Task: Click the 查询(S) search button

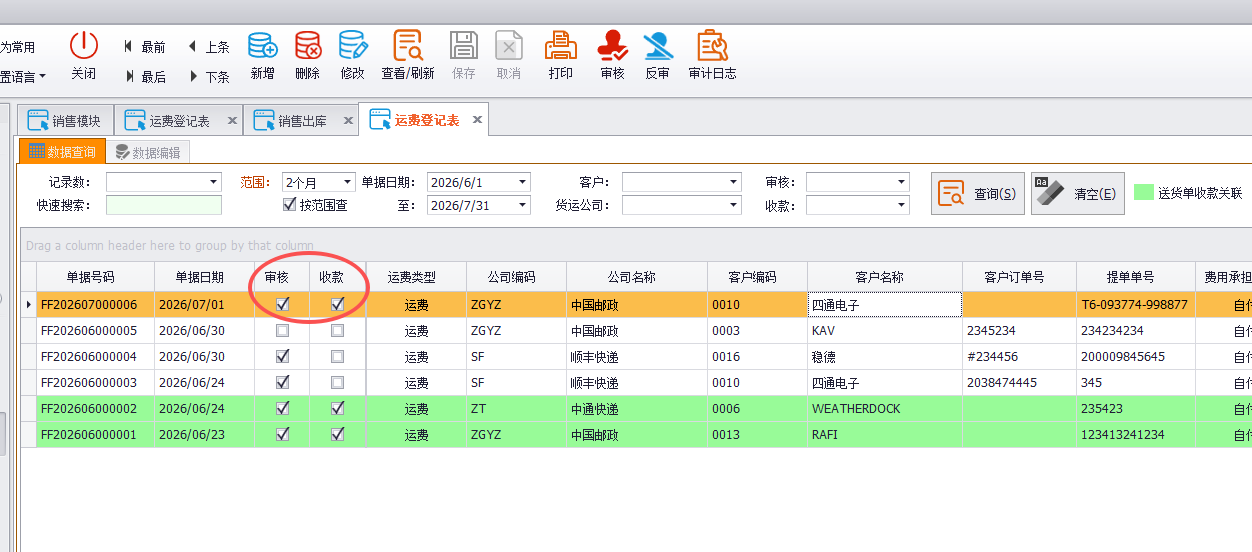Action: point(978,194)
